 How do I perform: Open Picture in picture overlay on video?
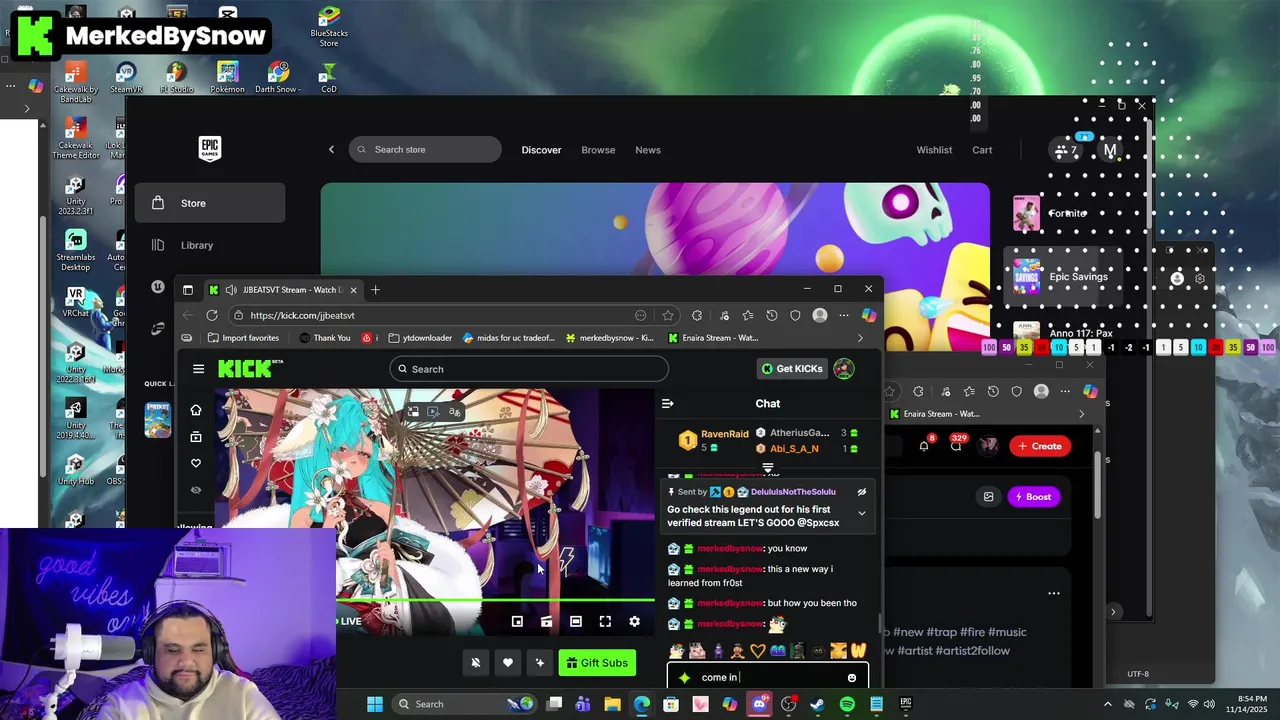(x=412, y=411)
